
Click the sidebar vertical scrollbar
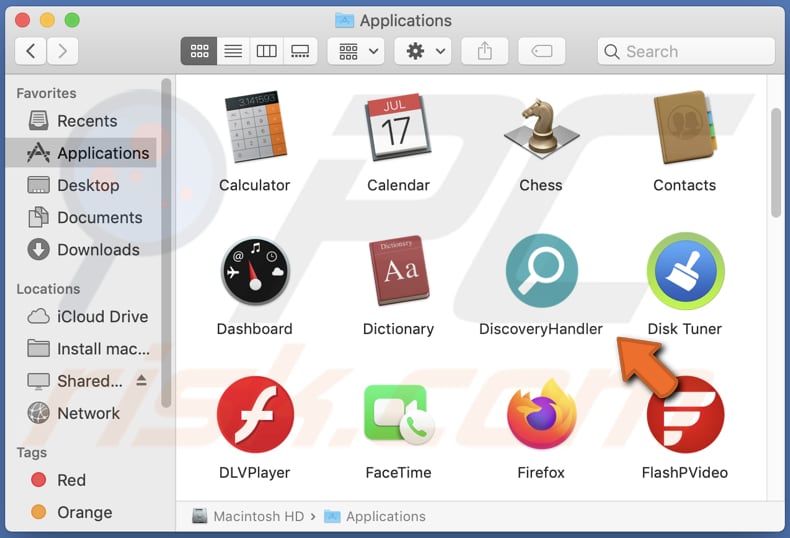click(166, 243)
